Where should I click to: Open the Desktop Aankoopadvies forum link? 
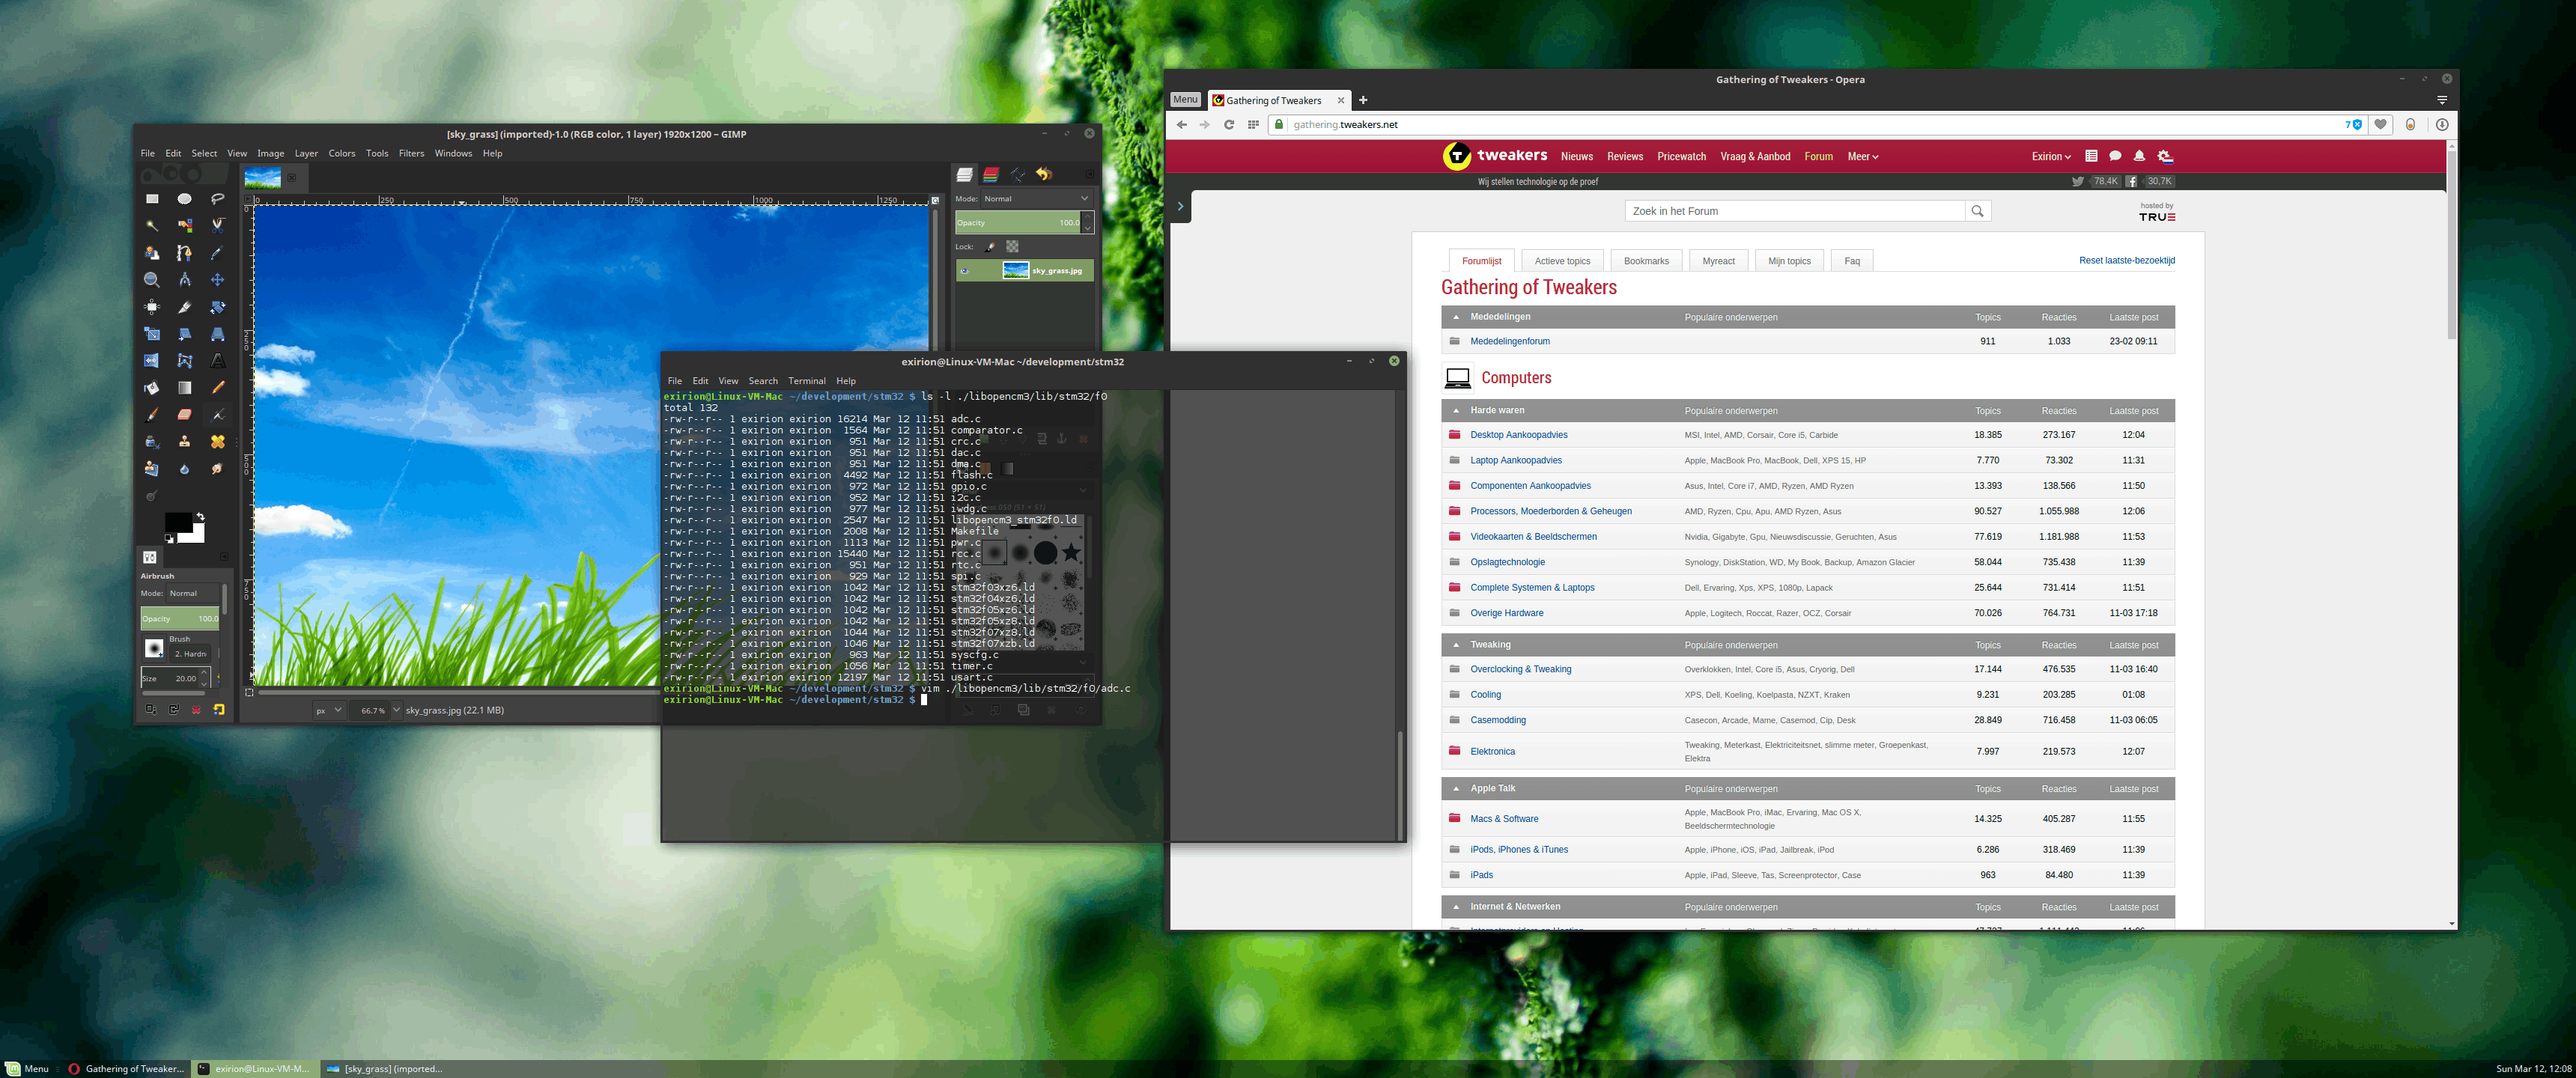point(1518,435)
